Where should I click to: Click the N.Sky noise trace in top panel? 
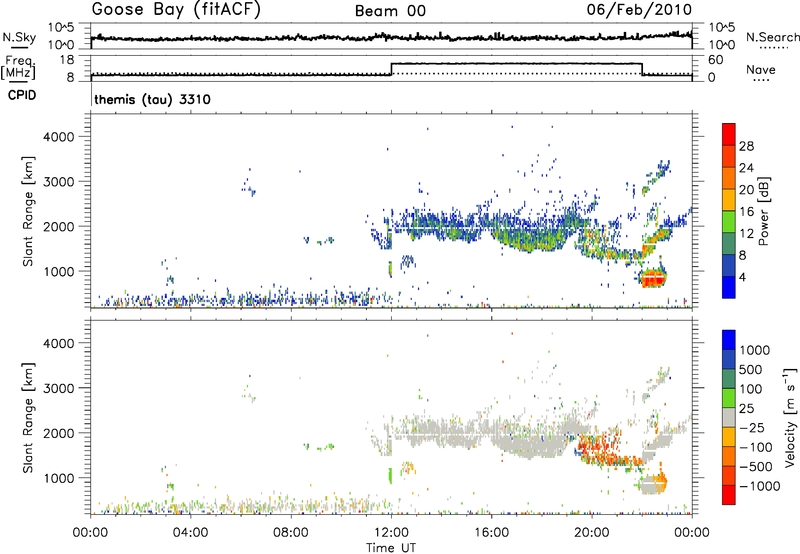click(x=391, y=37)
